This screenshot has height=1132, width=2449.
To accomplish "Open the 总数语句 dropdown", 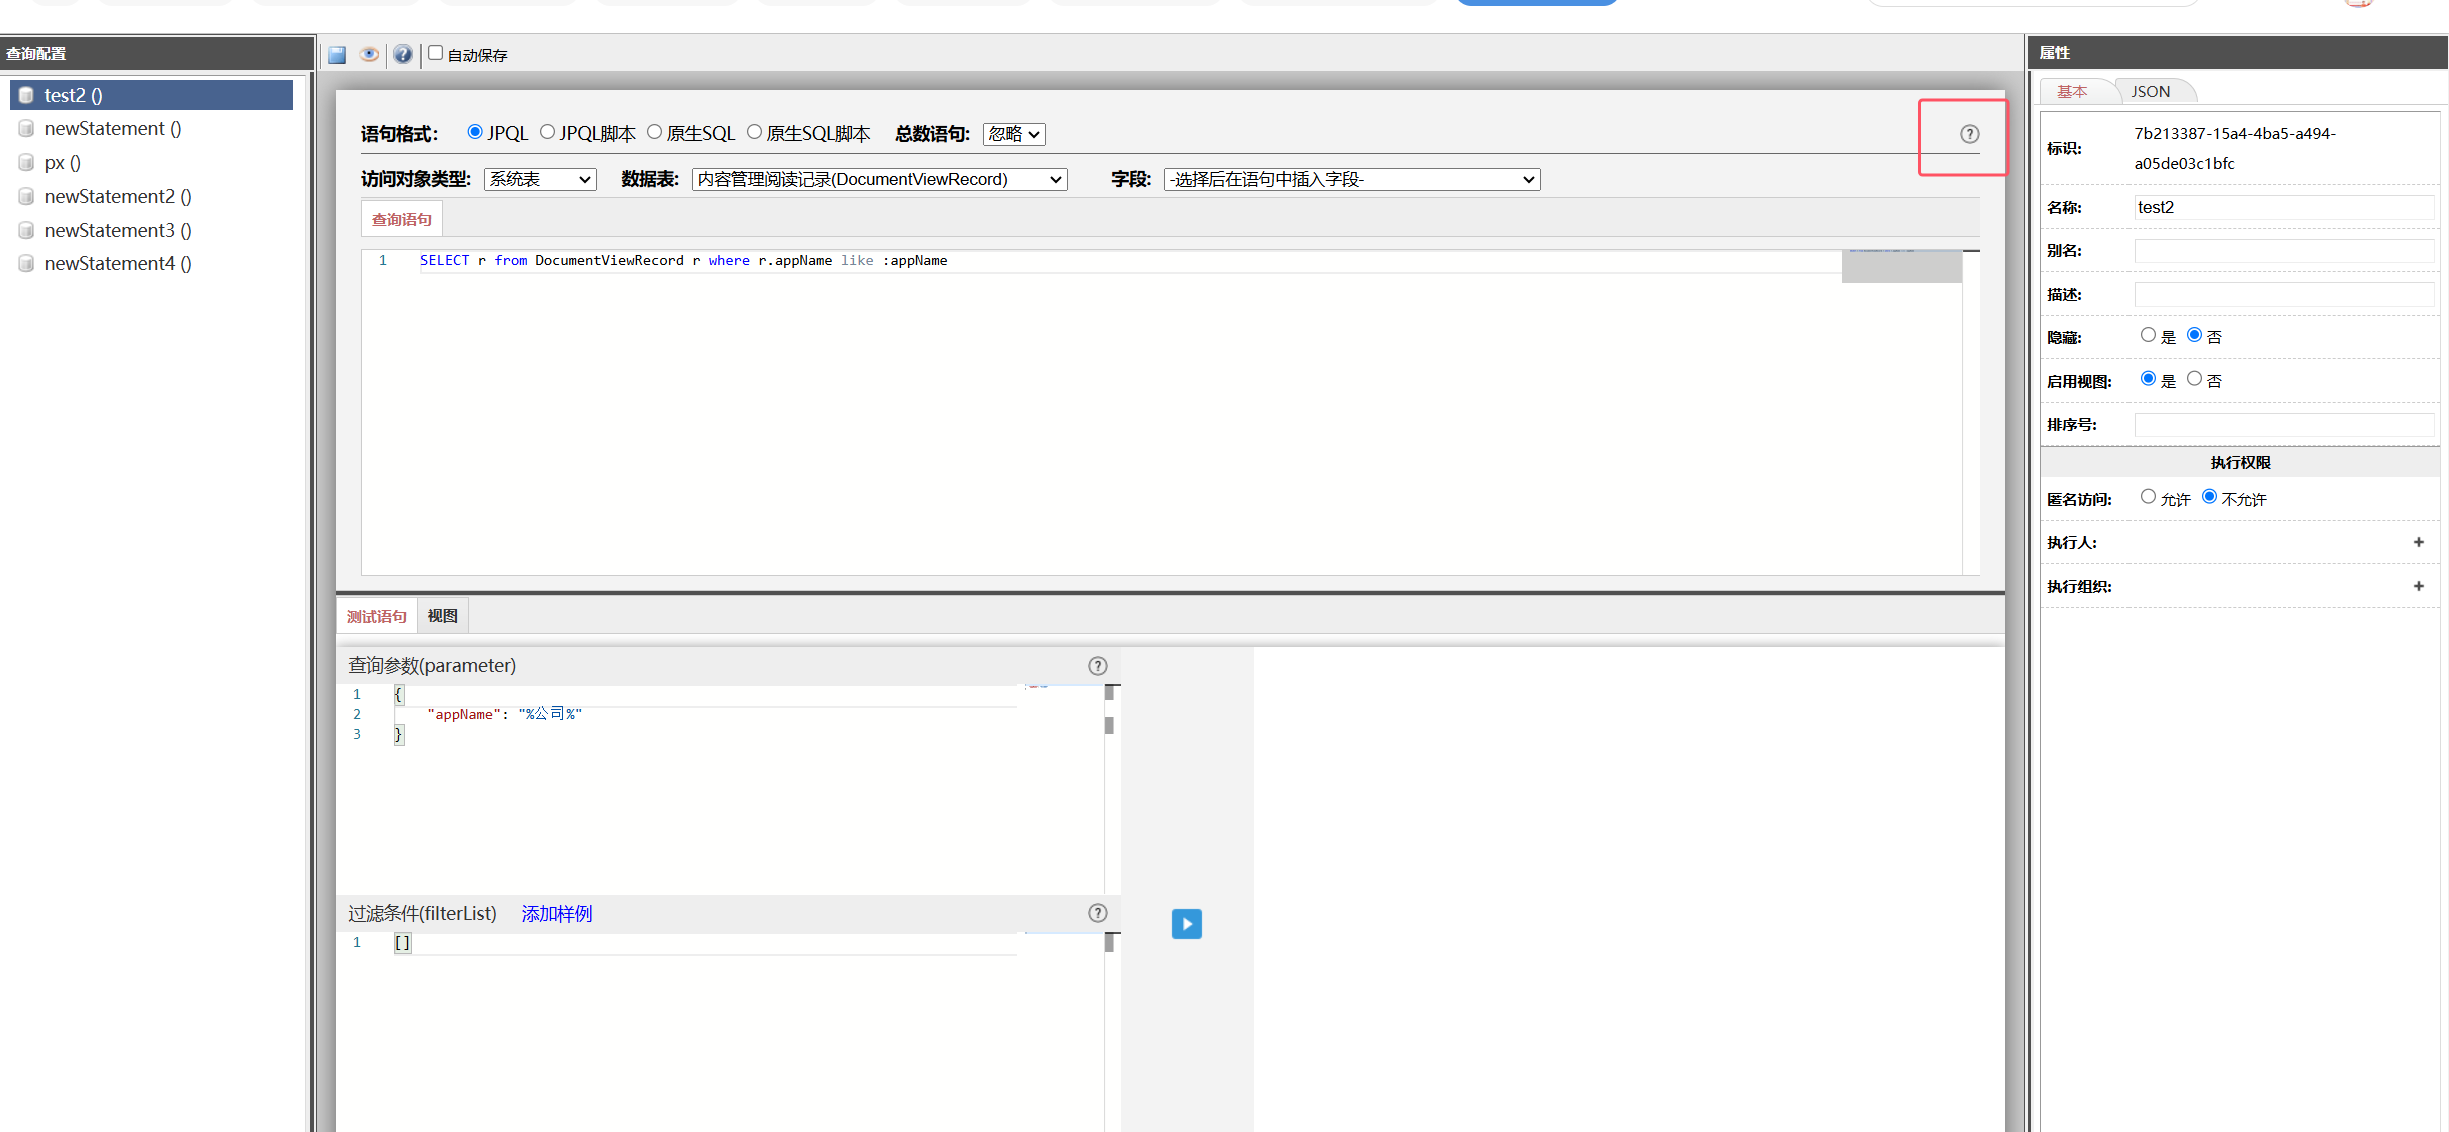I will 1014,134.
